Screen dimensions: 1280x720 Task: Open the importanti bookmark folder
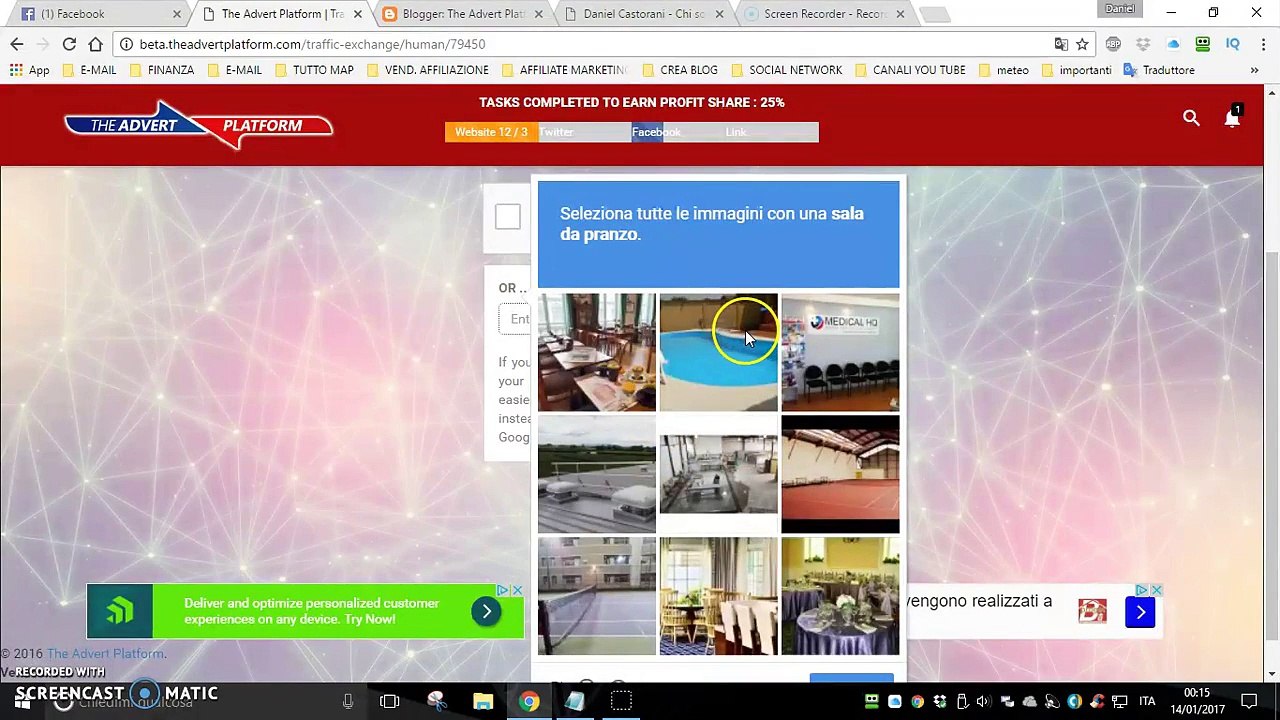[1076, 70]
